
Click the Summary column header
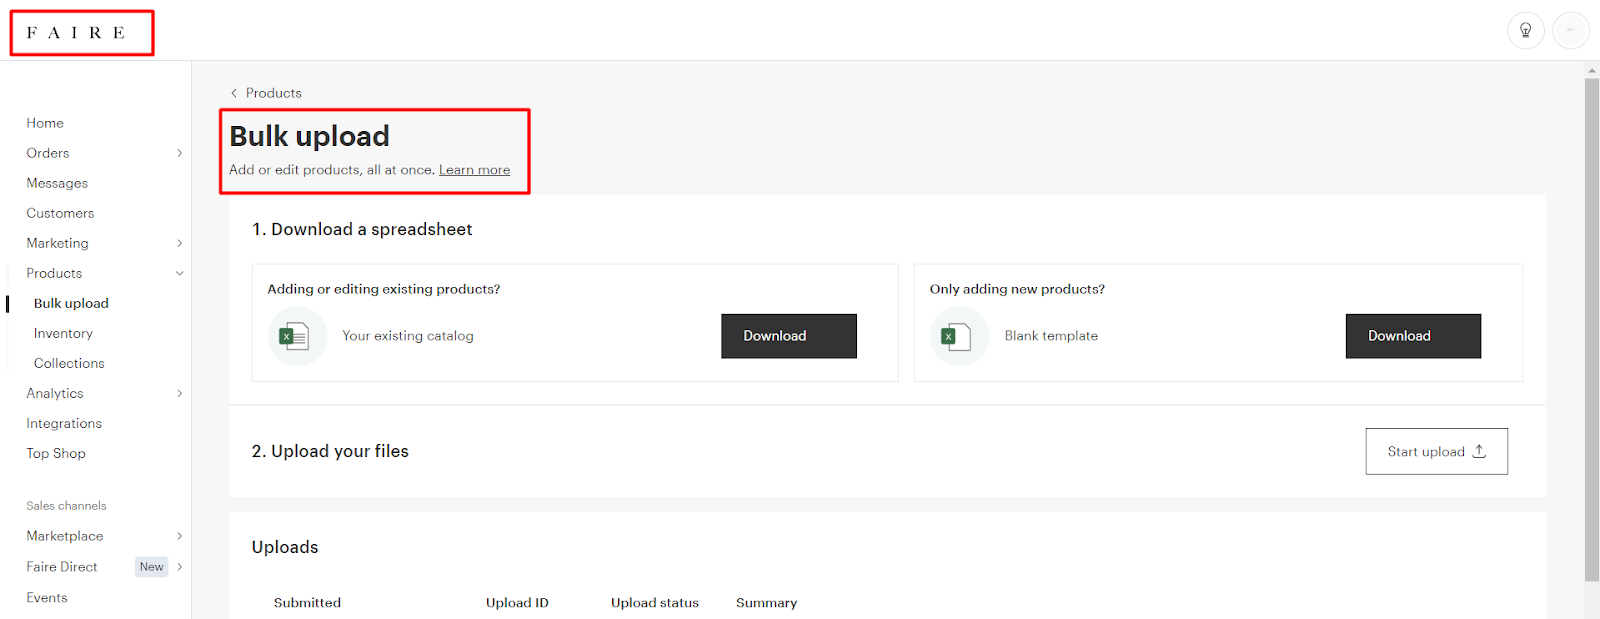click(767, 603)
